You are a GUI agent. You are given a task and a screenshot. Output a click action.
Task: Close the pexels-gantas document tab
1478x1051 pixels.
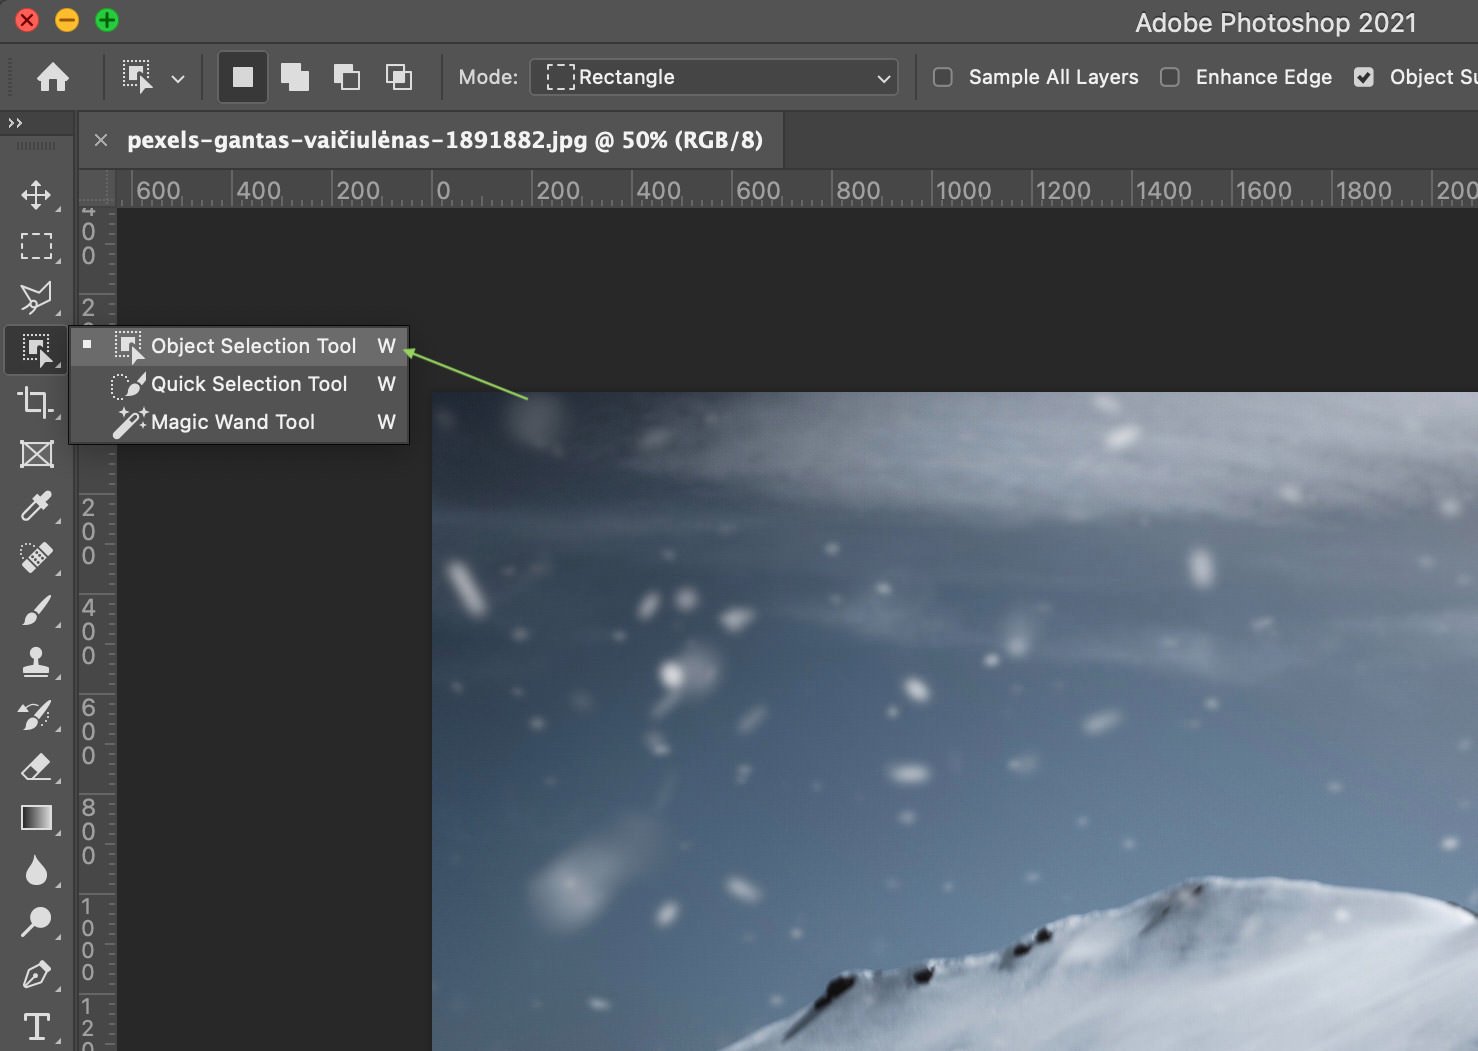click(101, 141)
